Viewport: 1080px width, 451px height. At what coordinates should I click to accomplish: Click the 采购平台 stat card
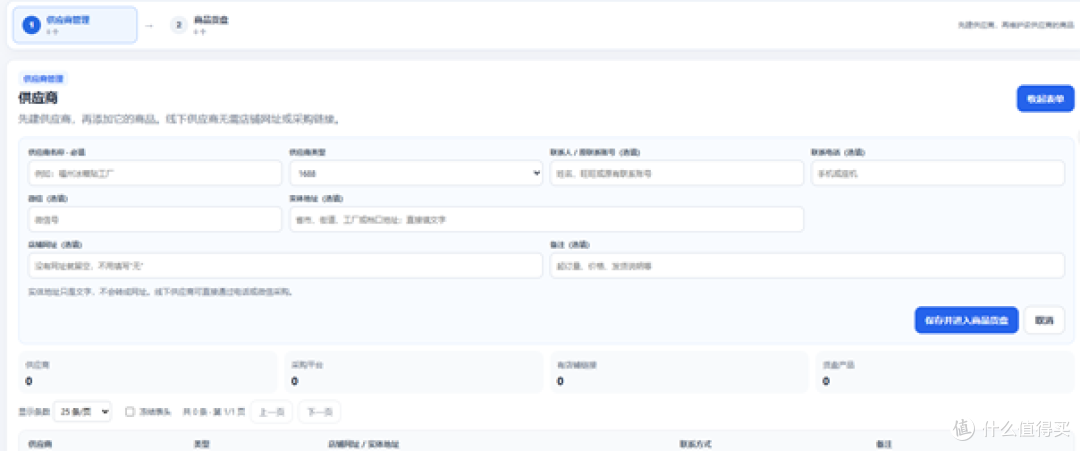click(413, 373)
